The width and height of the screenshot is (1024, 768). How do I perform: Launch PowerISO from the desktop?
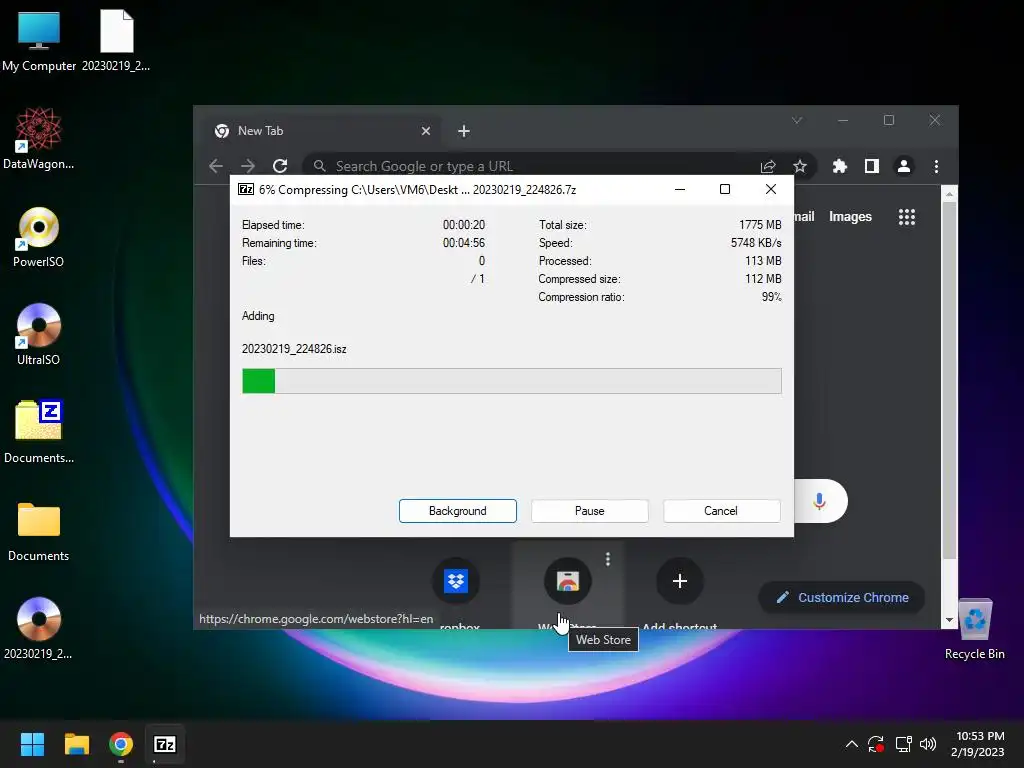pos(39,237)
